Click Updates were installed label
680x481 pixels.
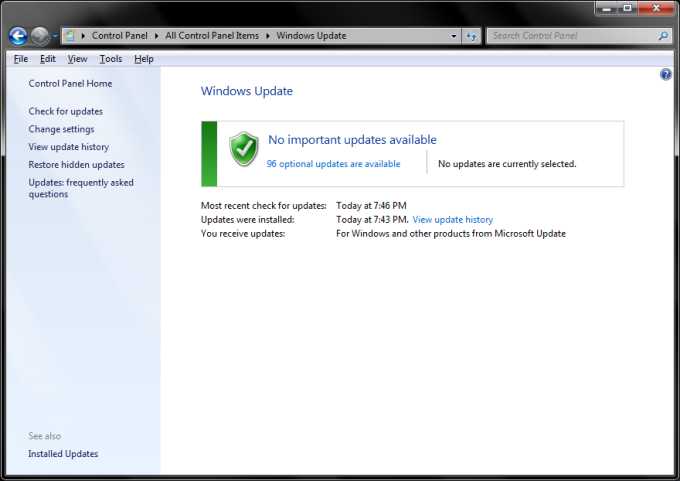[247, 220]
